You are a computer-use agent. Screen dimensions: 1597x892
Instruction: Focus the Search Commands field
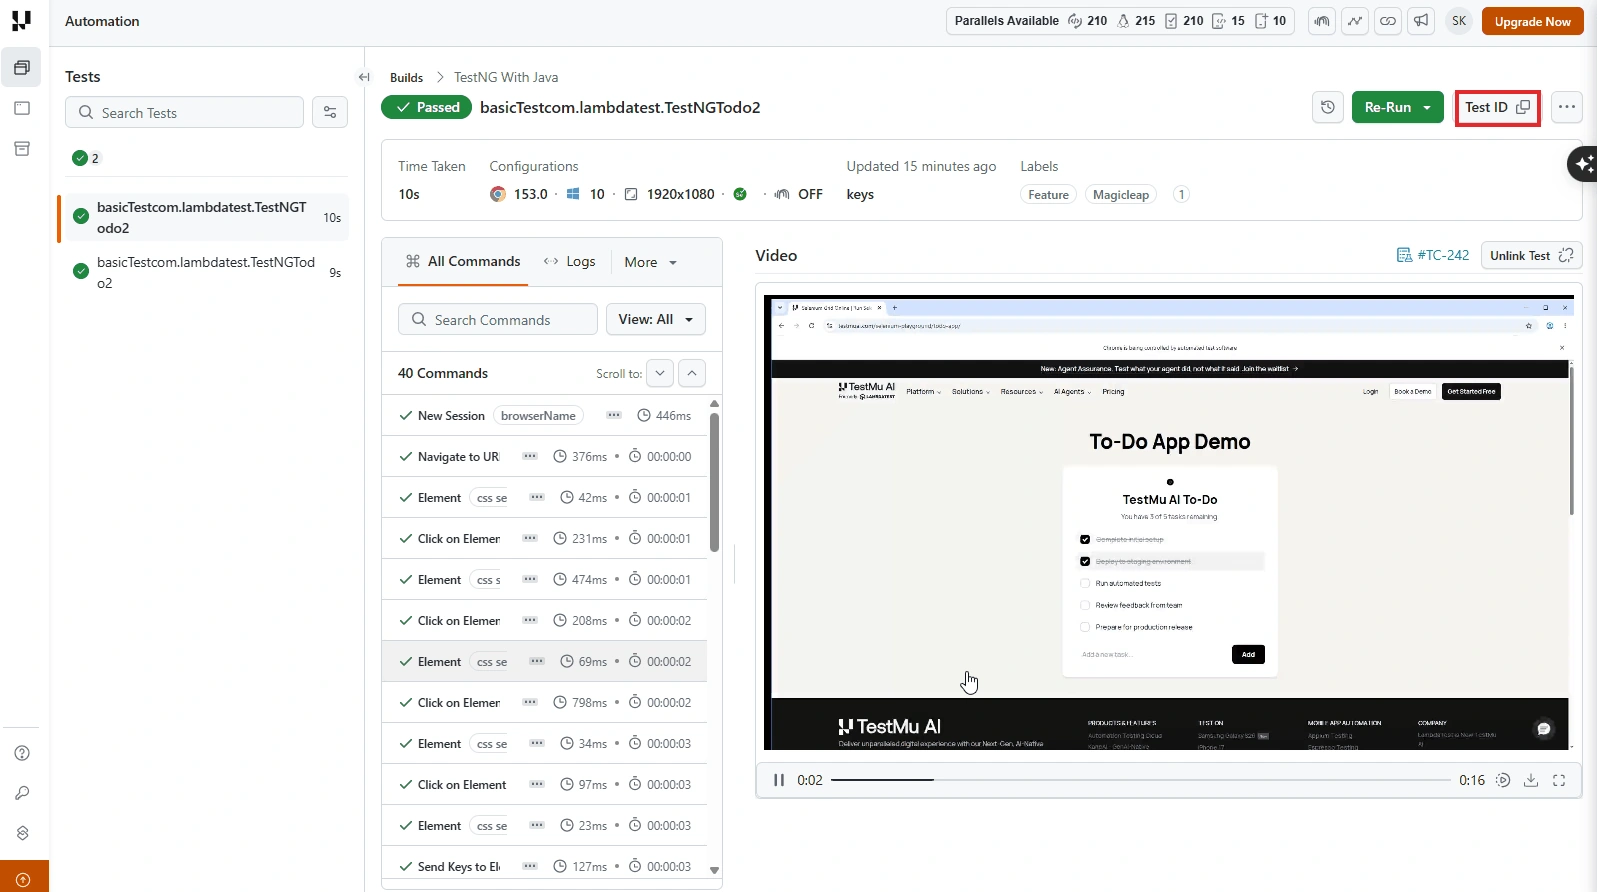pos(498,319)
